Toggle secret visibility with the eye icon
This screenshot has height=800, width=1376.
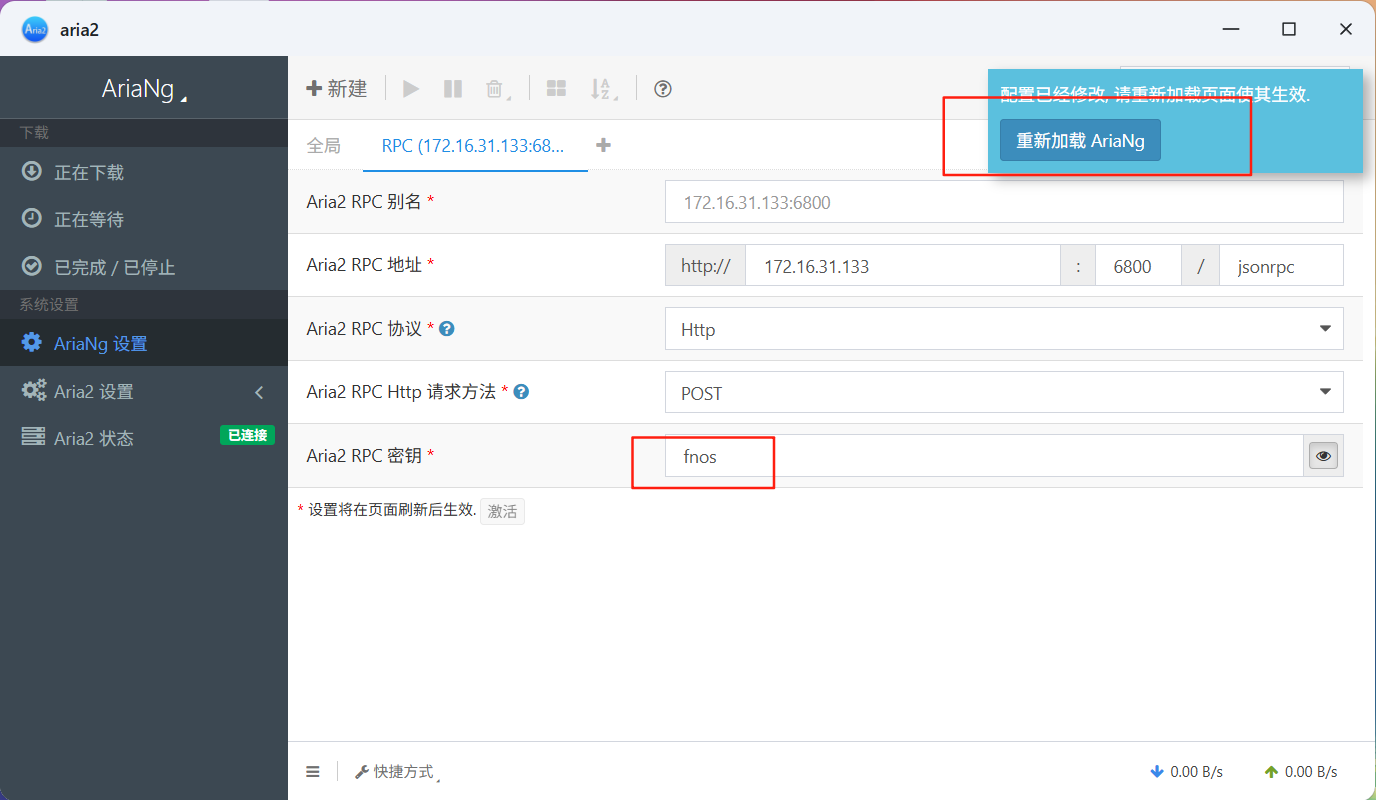click(x=1324, y=456)
